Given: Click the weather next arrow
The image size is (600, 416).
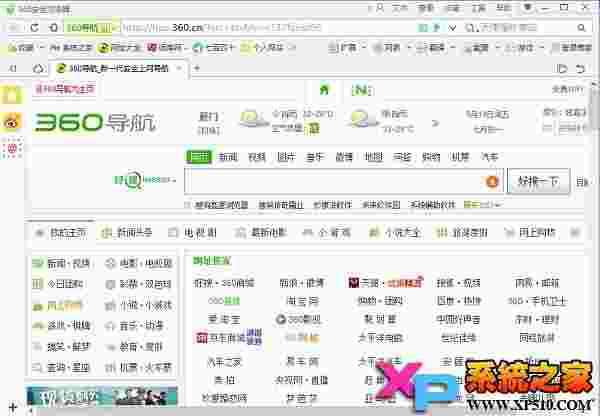Looking at the screenshot, I should pyautogui.click(x=435, y=123).
